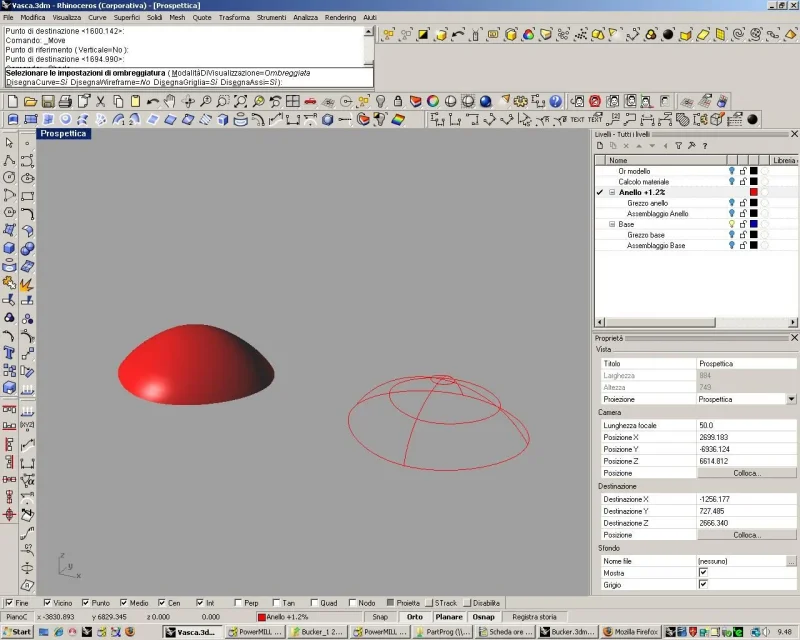Image resolution: width=800 pixels, height=640 pixels.
Task: Open Options with the gear icon
Action: pyautogui.click(x=520, y=101)
